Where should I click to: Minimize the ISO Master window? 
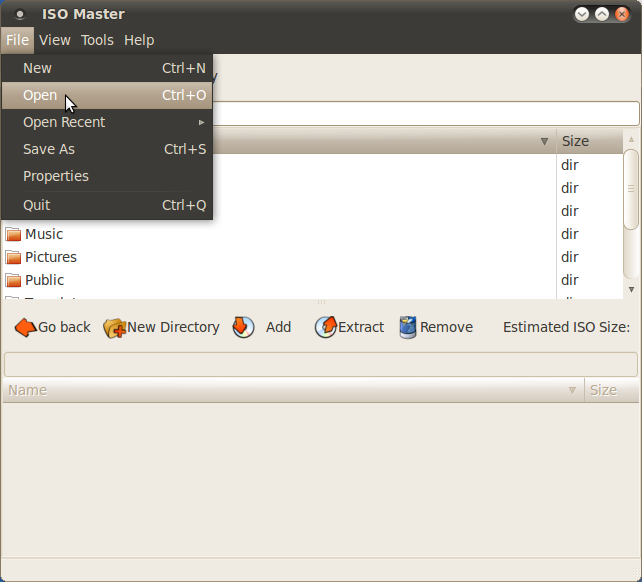tap(582, 14)
